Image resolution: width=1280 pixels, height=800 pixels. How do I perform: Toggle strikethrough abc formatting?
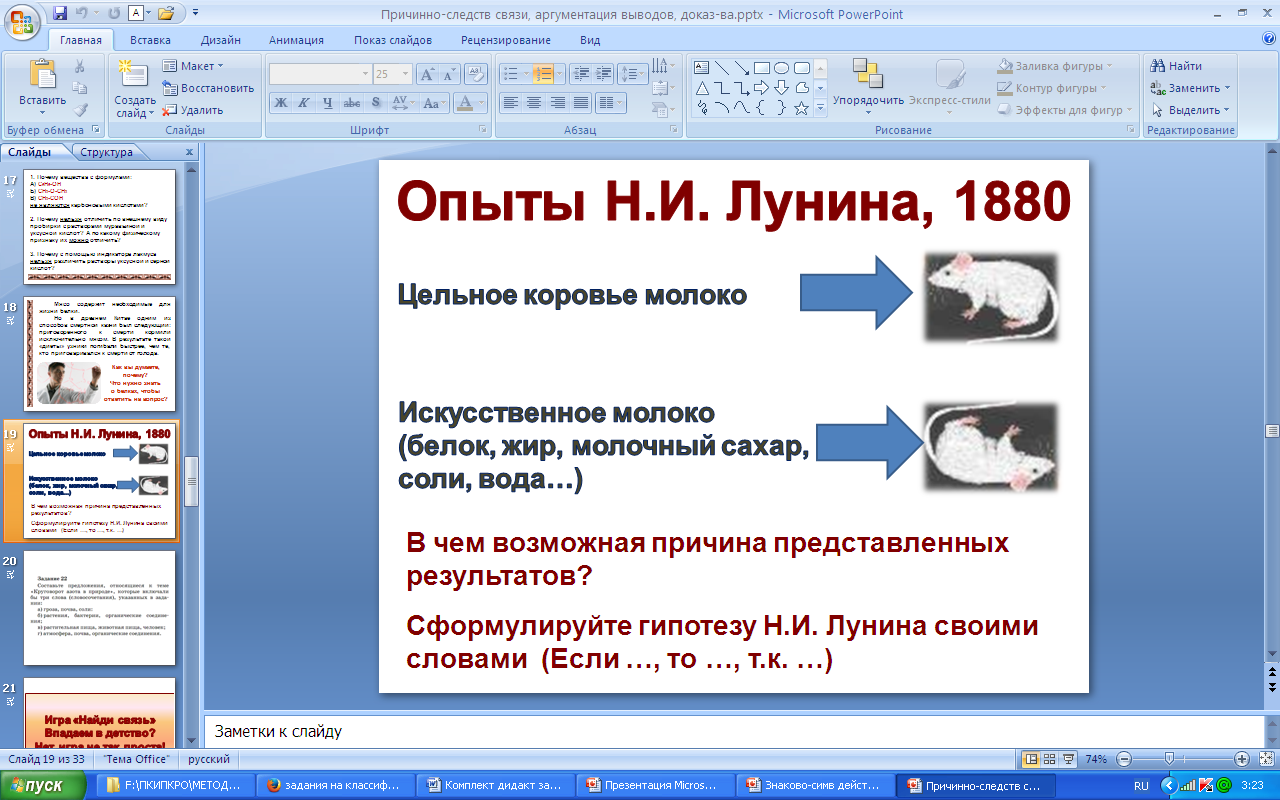coord(352,102)
